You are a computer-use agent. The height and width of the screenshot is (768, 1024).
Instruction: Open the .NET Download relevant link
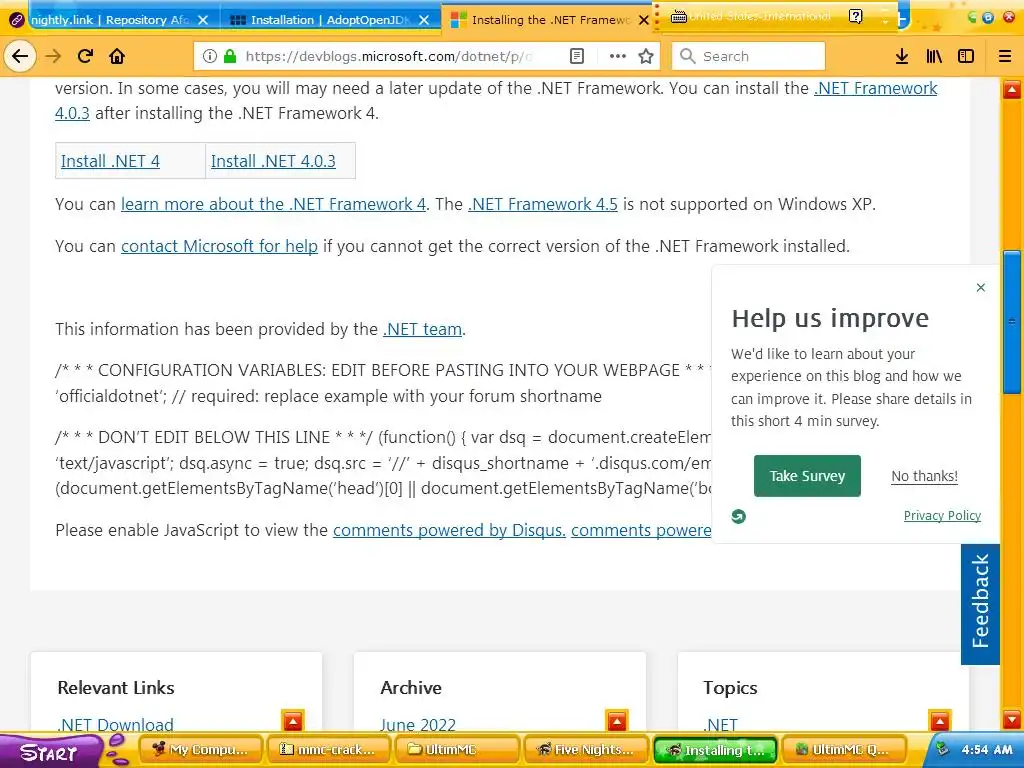(x=116, y=724)
